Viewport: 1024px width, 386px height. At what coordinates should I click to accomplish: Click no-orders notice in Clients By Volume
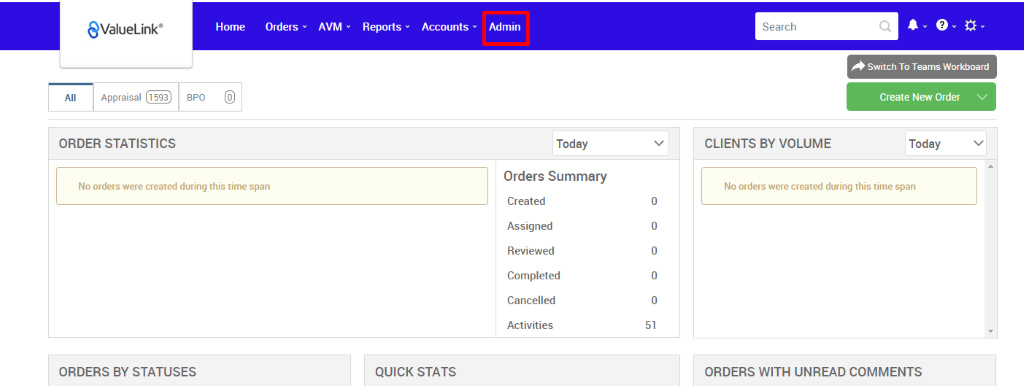coord(839,186)
